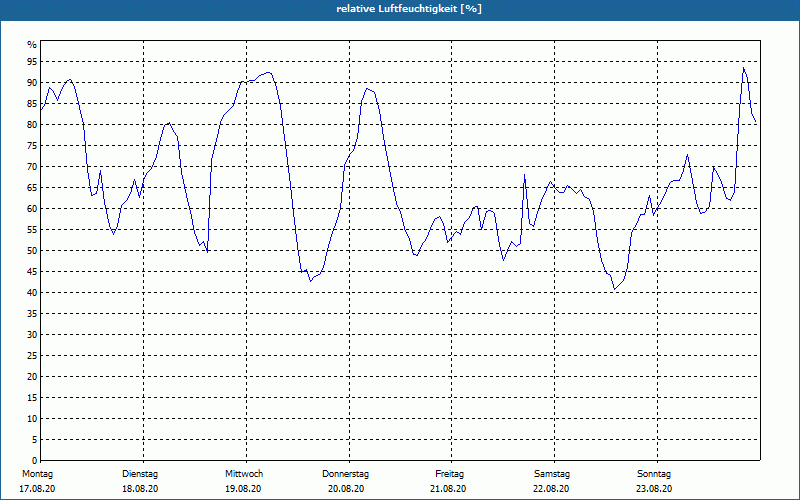The width and height of the screenshot is (800, 500).
Task: Click the y-axis value 70
Action: click(x=32, y=167)
